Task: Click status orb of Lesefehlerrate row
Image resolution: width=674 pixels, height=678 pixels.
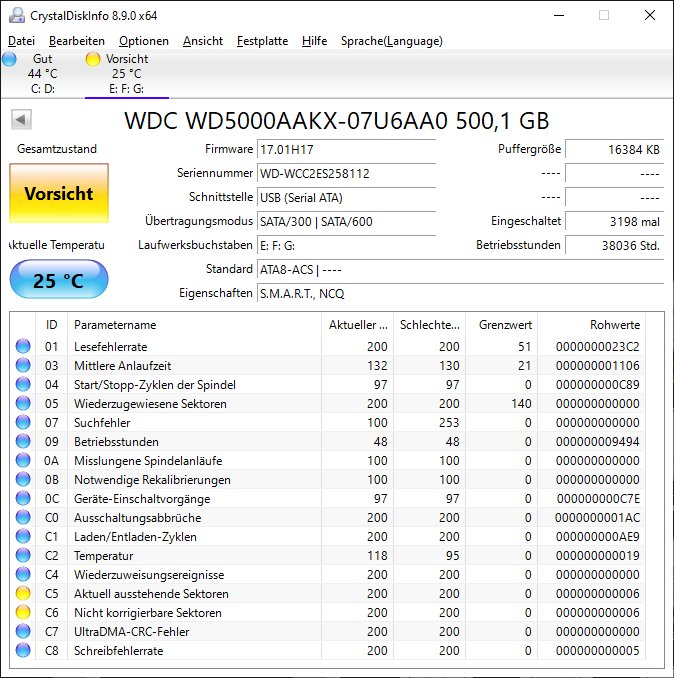Action: coord(23,346)
